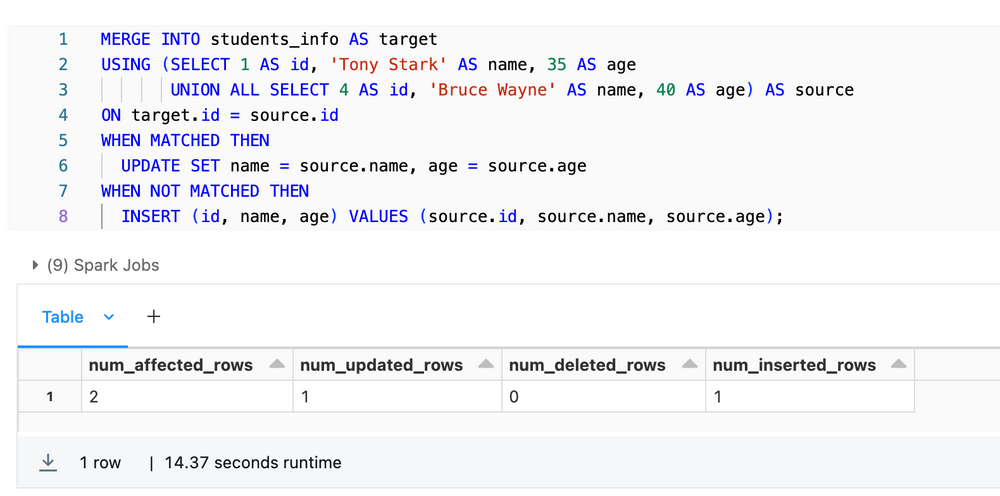Select the num_affected_rows column header

(x=171, y=365)
